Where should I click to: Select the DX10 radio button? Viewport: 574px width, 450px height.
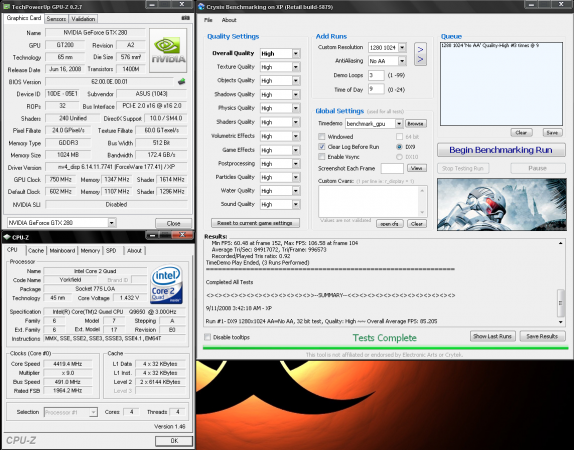pyautogui.click(x=399, y=157)
